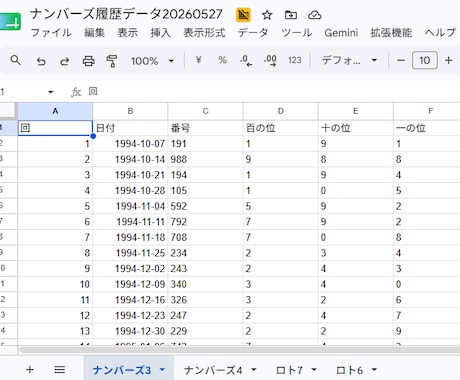Activate the paint format tool

tap(112, 61)
